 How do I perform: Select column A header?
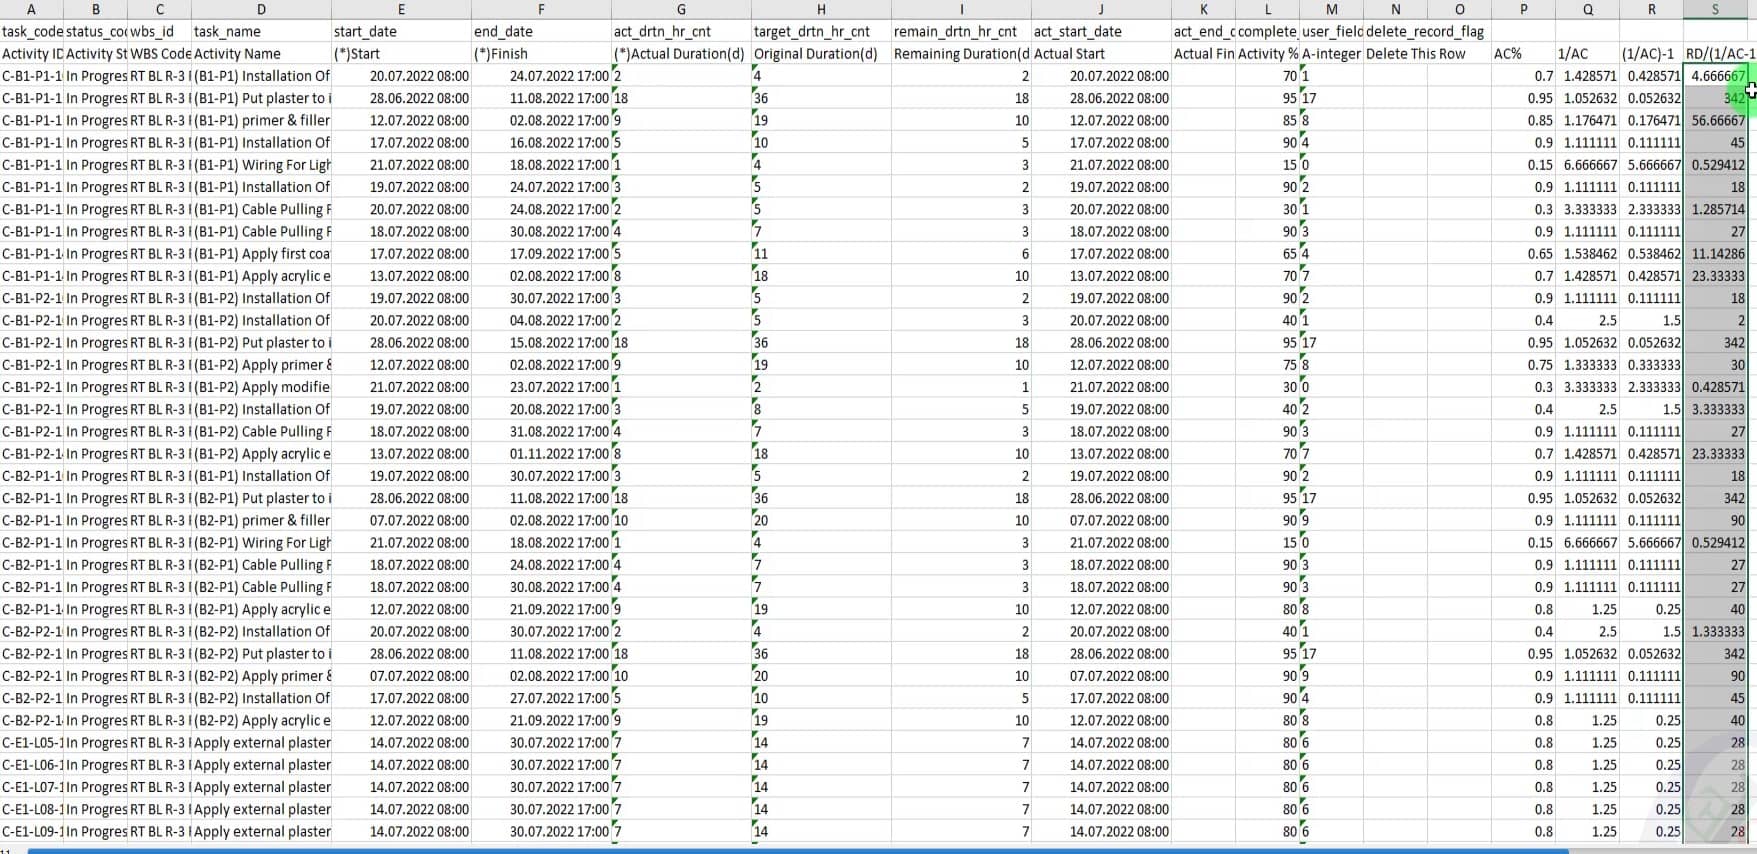tap(31, 9)
